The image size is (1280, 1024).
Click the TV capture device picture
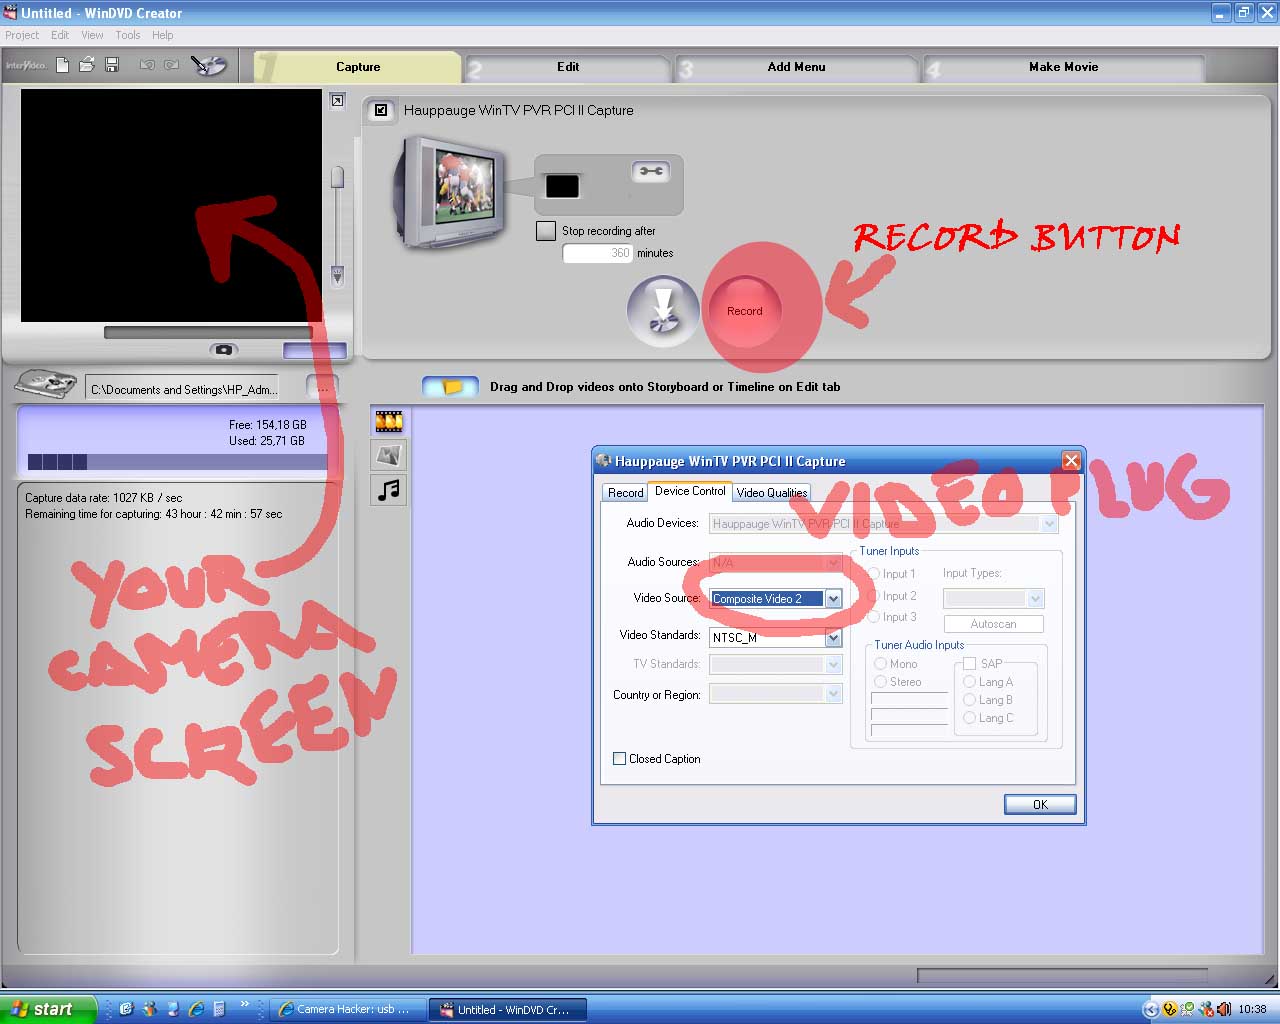point(450,192)
